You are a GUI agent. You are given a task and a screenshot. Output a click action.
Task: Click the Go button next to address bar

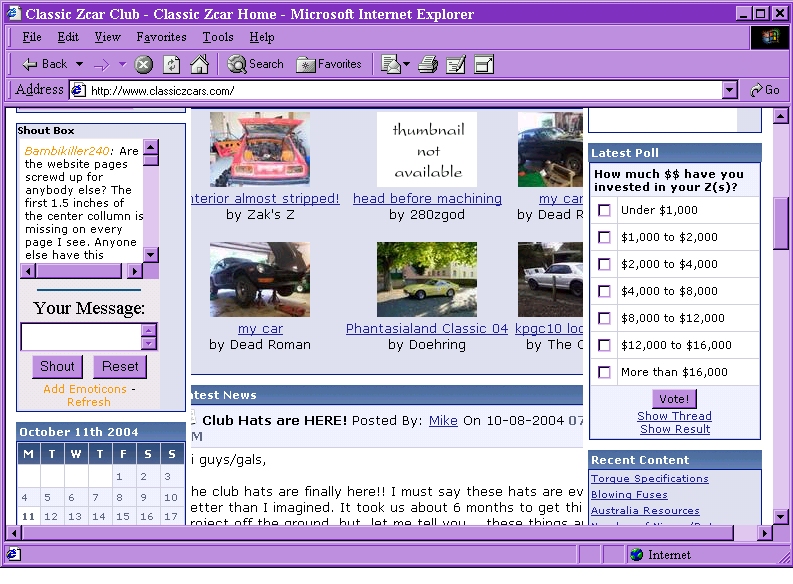[765, 90]
